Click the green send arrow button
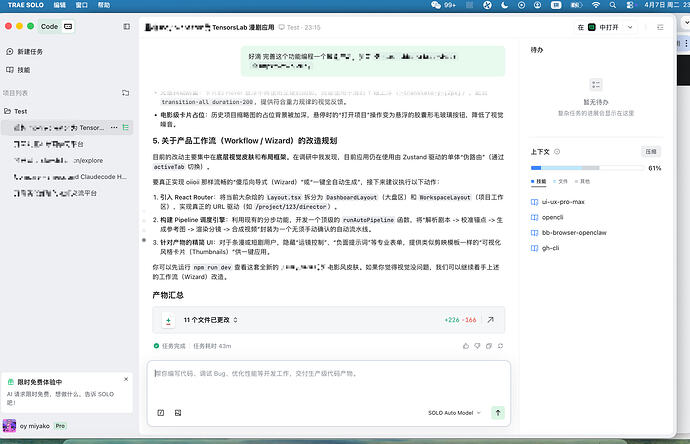Image resolution: width=690 pixels, height=444 pixels. click(498, 413)
